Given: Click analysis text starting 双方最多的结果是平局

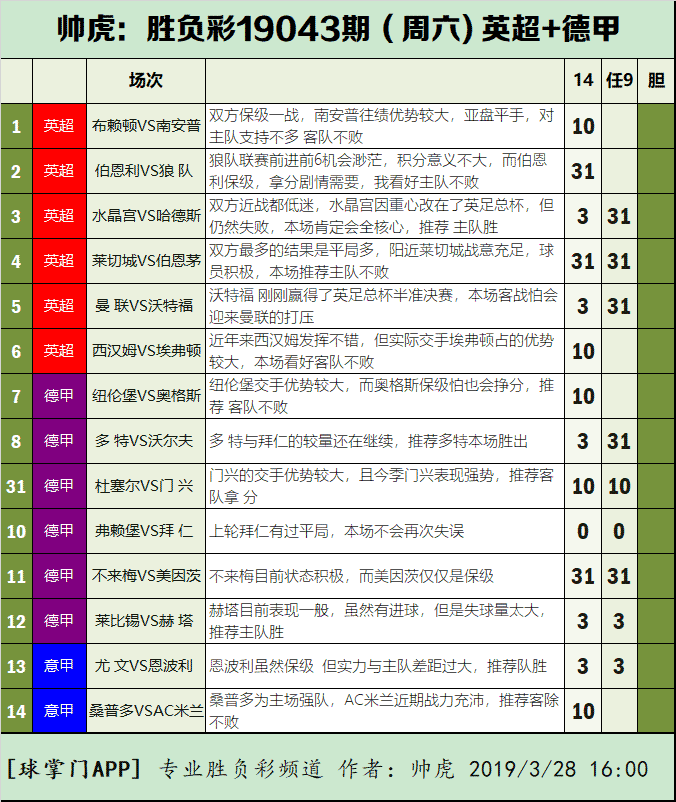Looking at the screenshot, I should pyautogui.click(x=381, y=261).
